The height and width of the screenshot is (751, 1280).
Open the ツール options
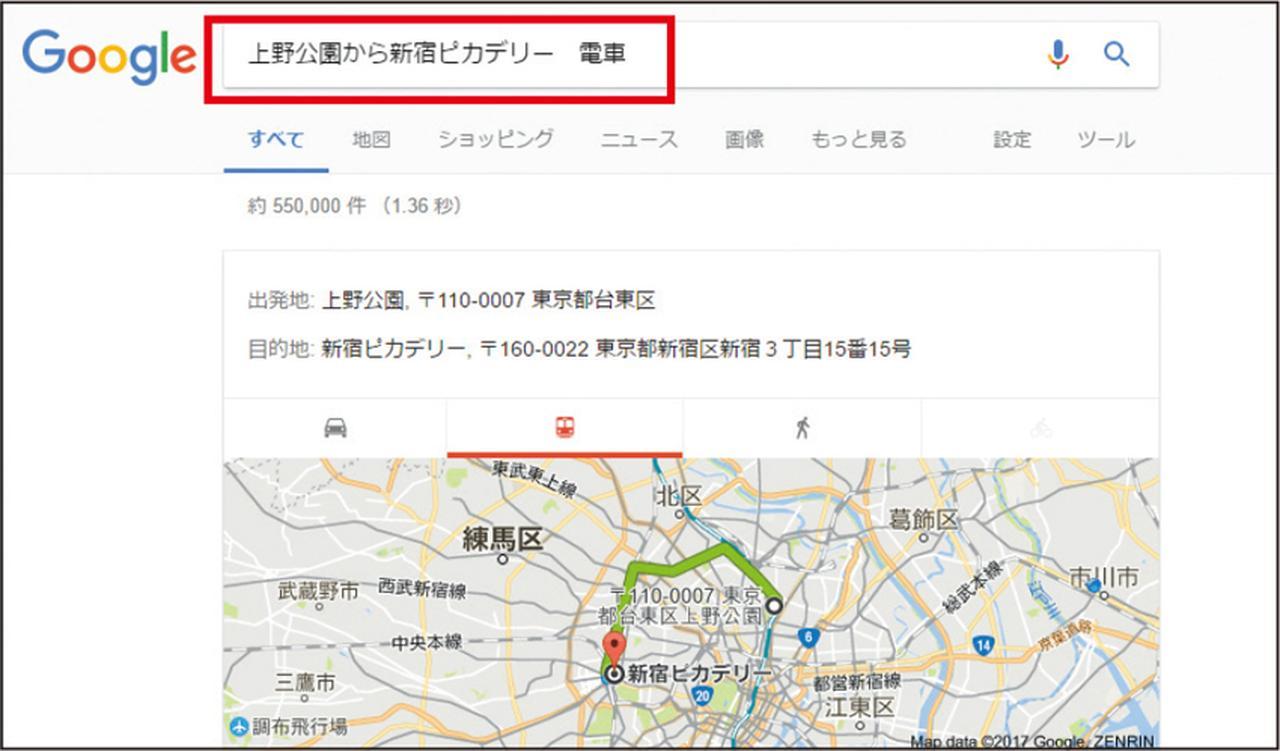coord(1106,140)
